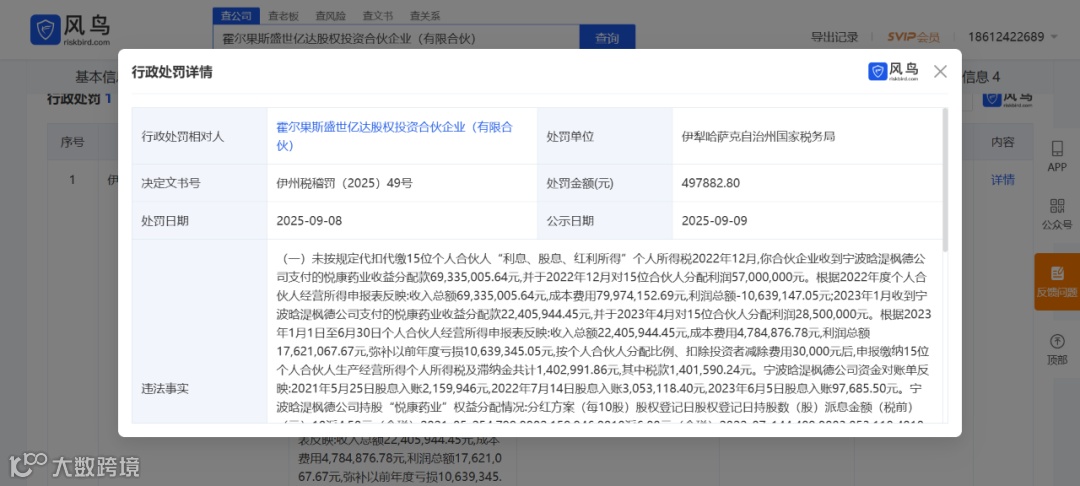
Task: Open 导出记录 export records link
Action: tap(834, 37)
